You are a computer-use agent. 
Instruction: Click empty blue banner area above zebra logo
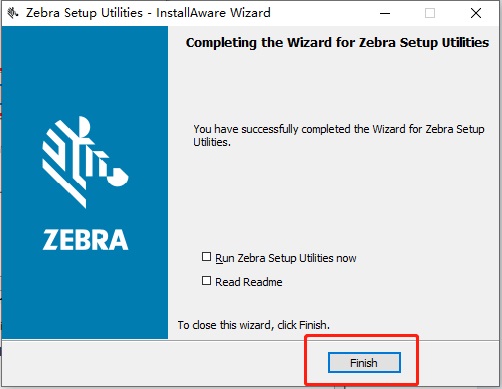coord(85,70)
